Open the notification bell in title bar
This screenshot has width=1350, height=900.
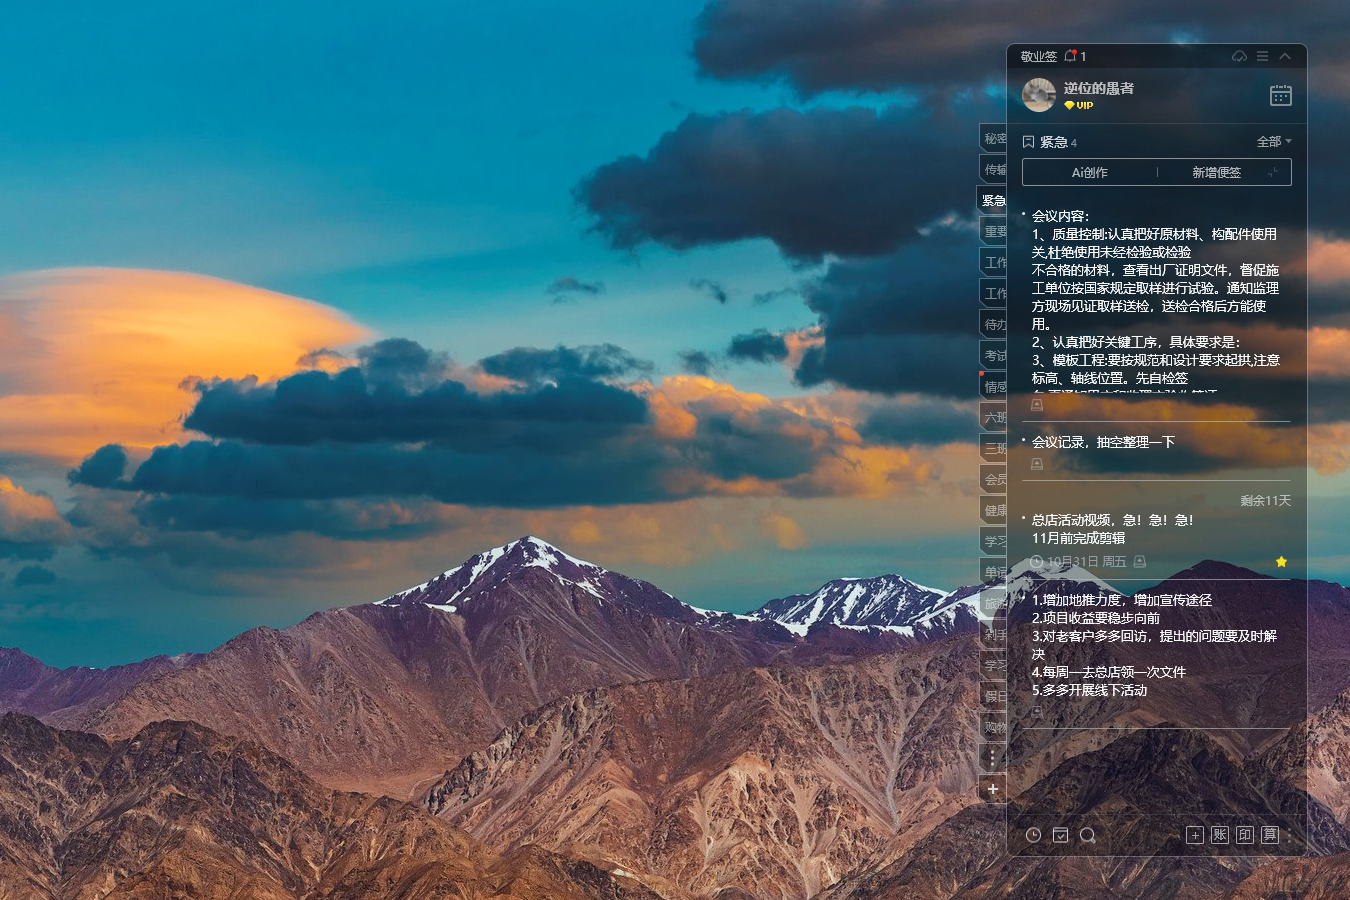click(1070, 56)
